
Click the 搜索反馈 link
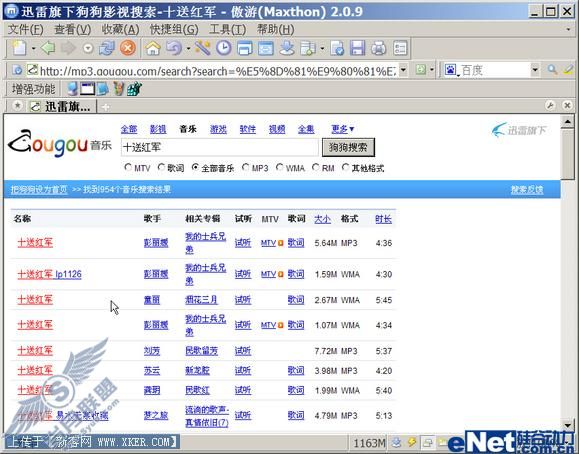pyautogui.click(x=527, y=190)
